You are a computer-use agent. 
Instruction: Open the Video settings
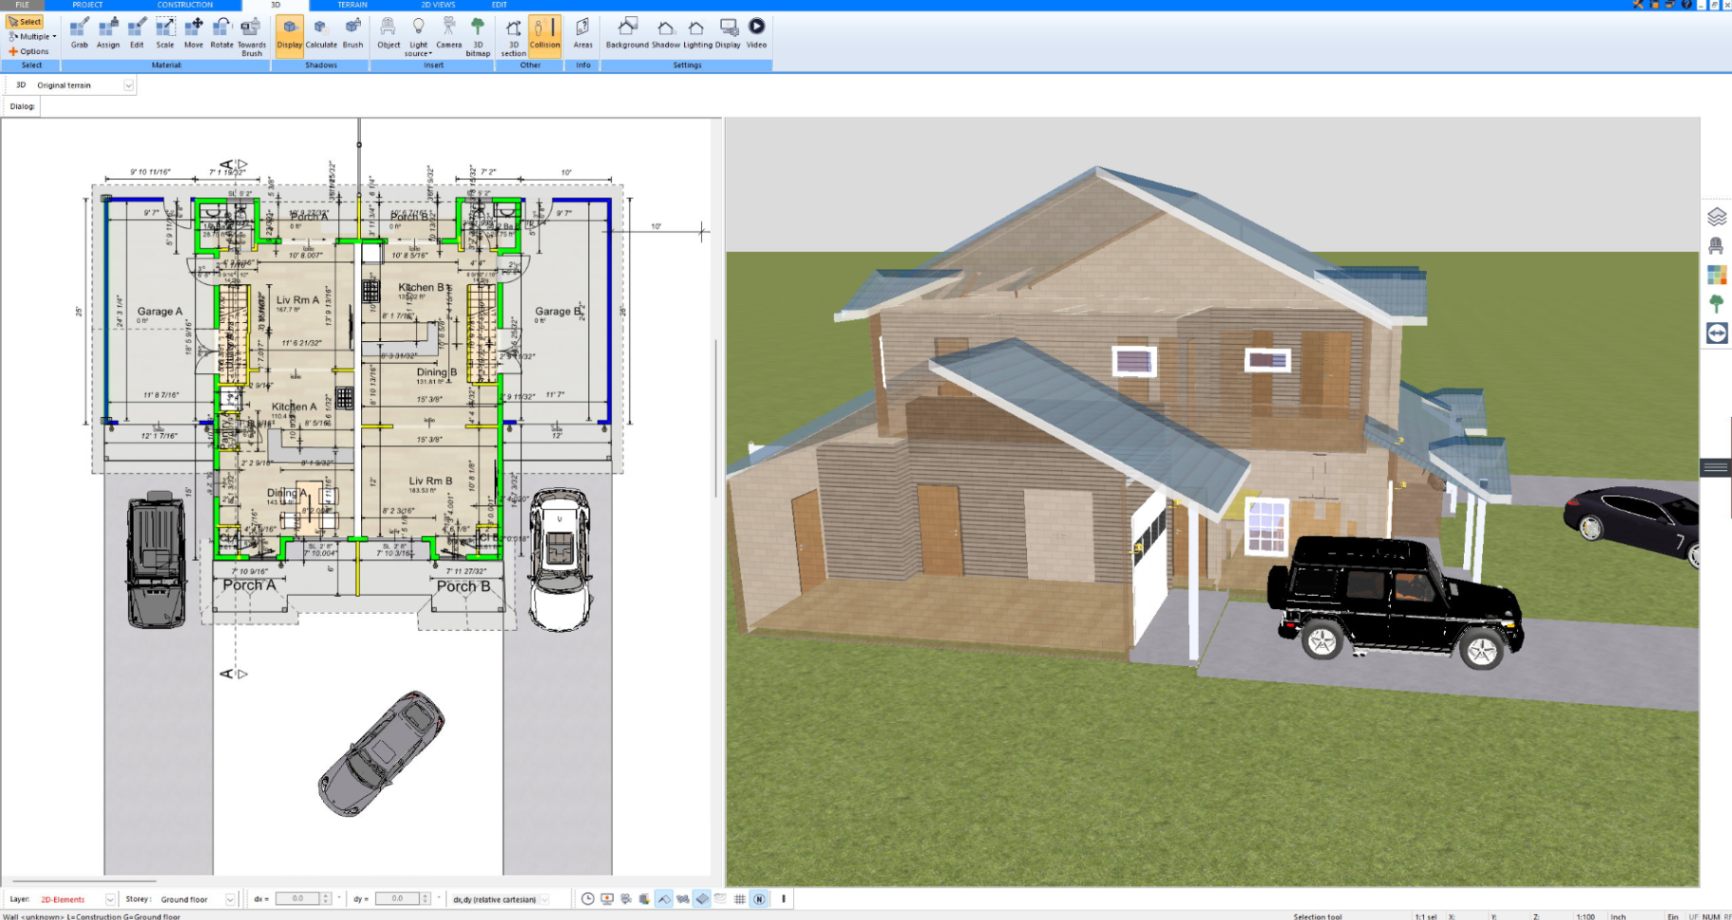click(x=757, y=32)
